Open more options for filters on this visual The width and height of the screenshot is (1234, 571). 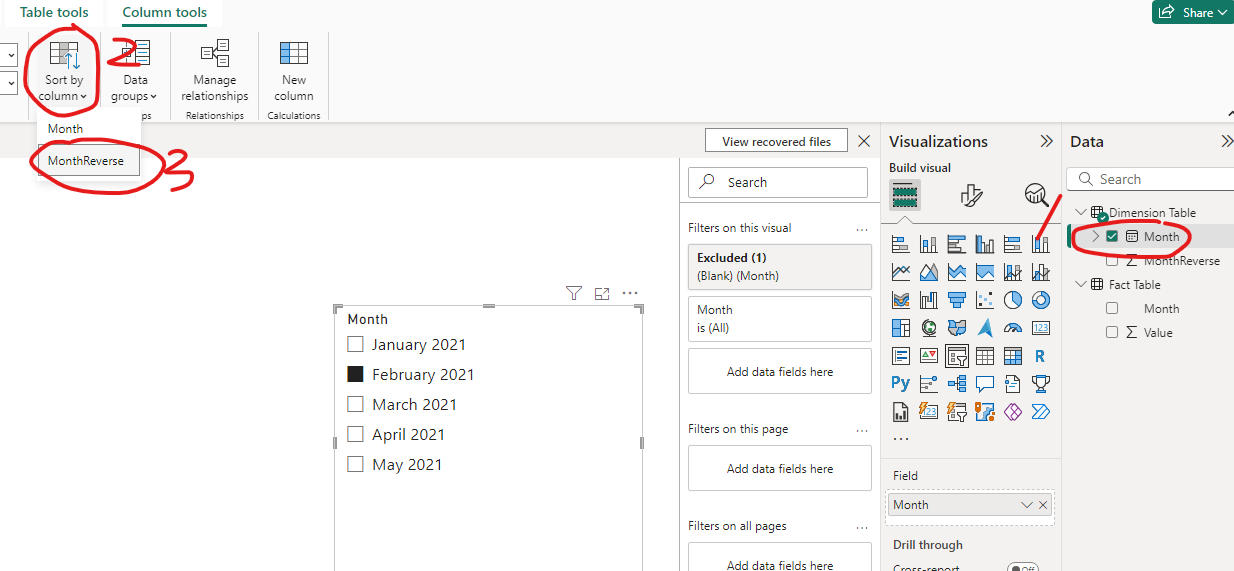[x=862, y=228]
